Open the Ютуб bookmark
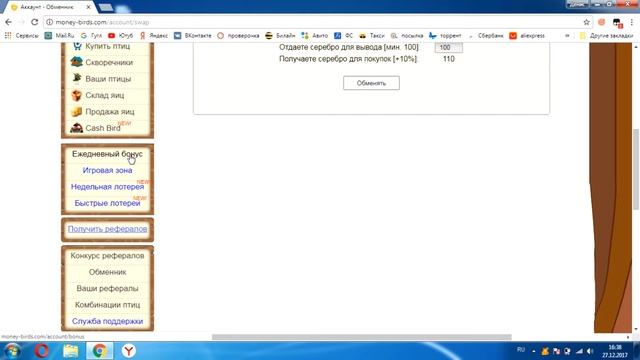 pos(120,36)
